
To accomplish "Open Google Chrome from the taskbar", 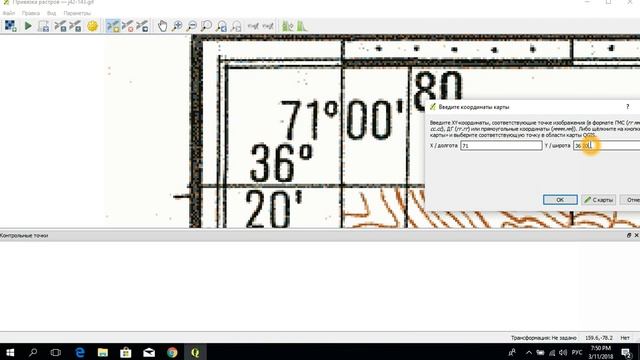I will [172, 352].
